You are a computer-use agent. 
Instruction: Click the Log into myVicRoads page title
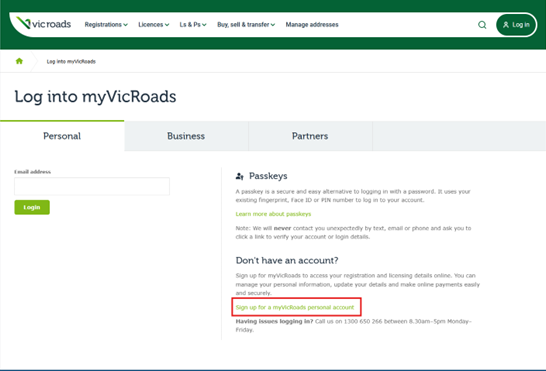(x=95, y=96)
